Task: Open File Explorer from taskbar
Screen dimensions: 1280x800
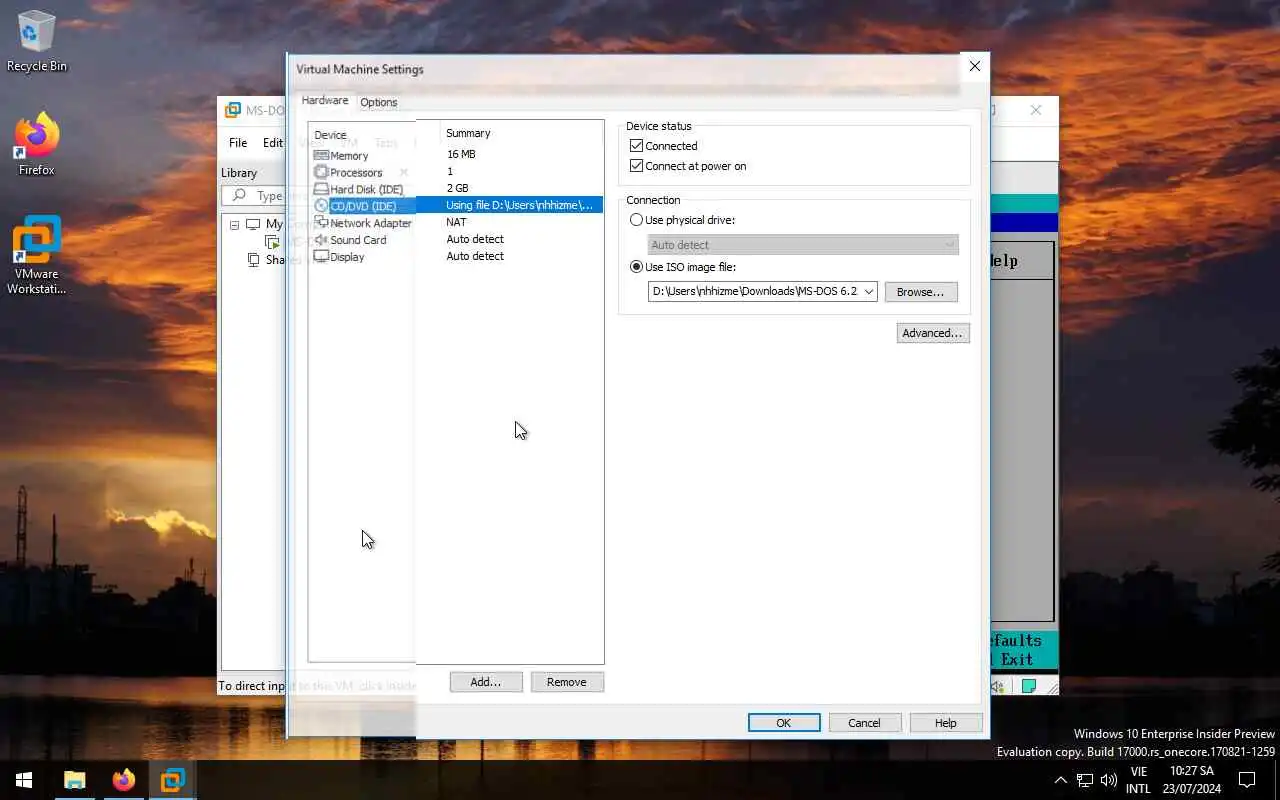Action: pos(75,780)
